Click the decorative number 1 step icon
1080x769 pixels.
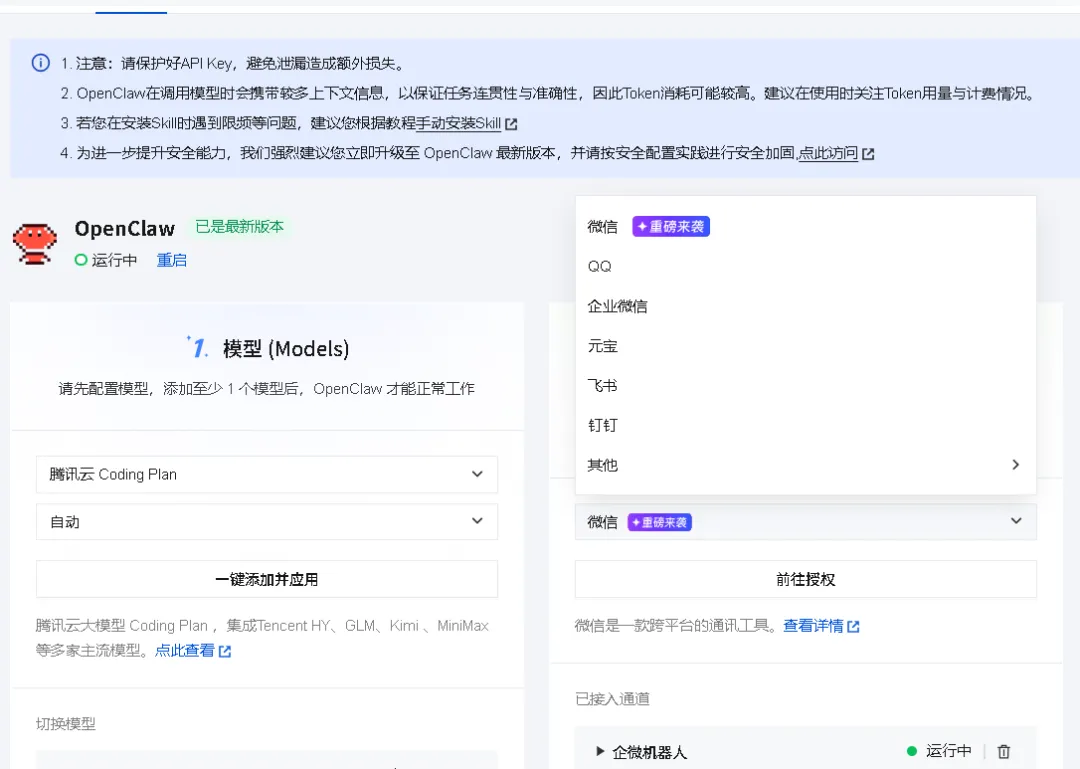point(198,347)
